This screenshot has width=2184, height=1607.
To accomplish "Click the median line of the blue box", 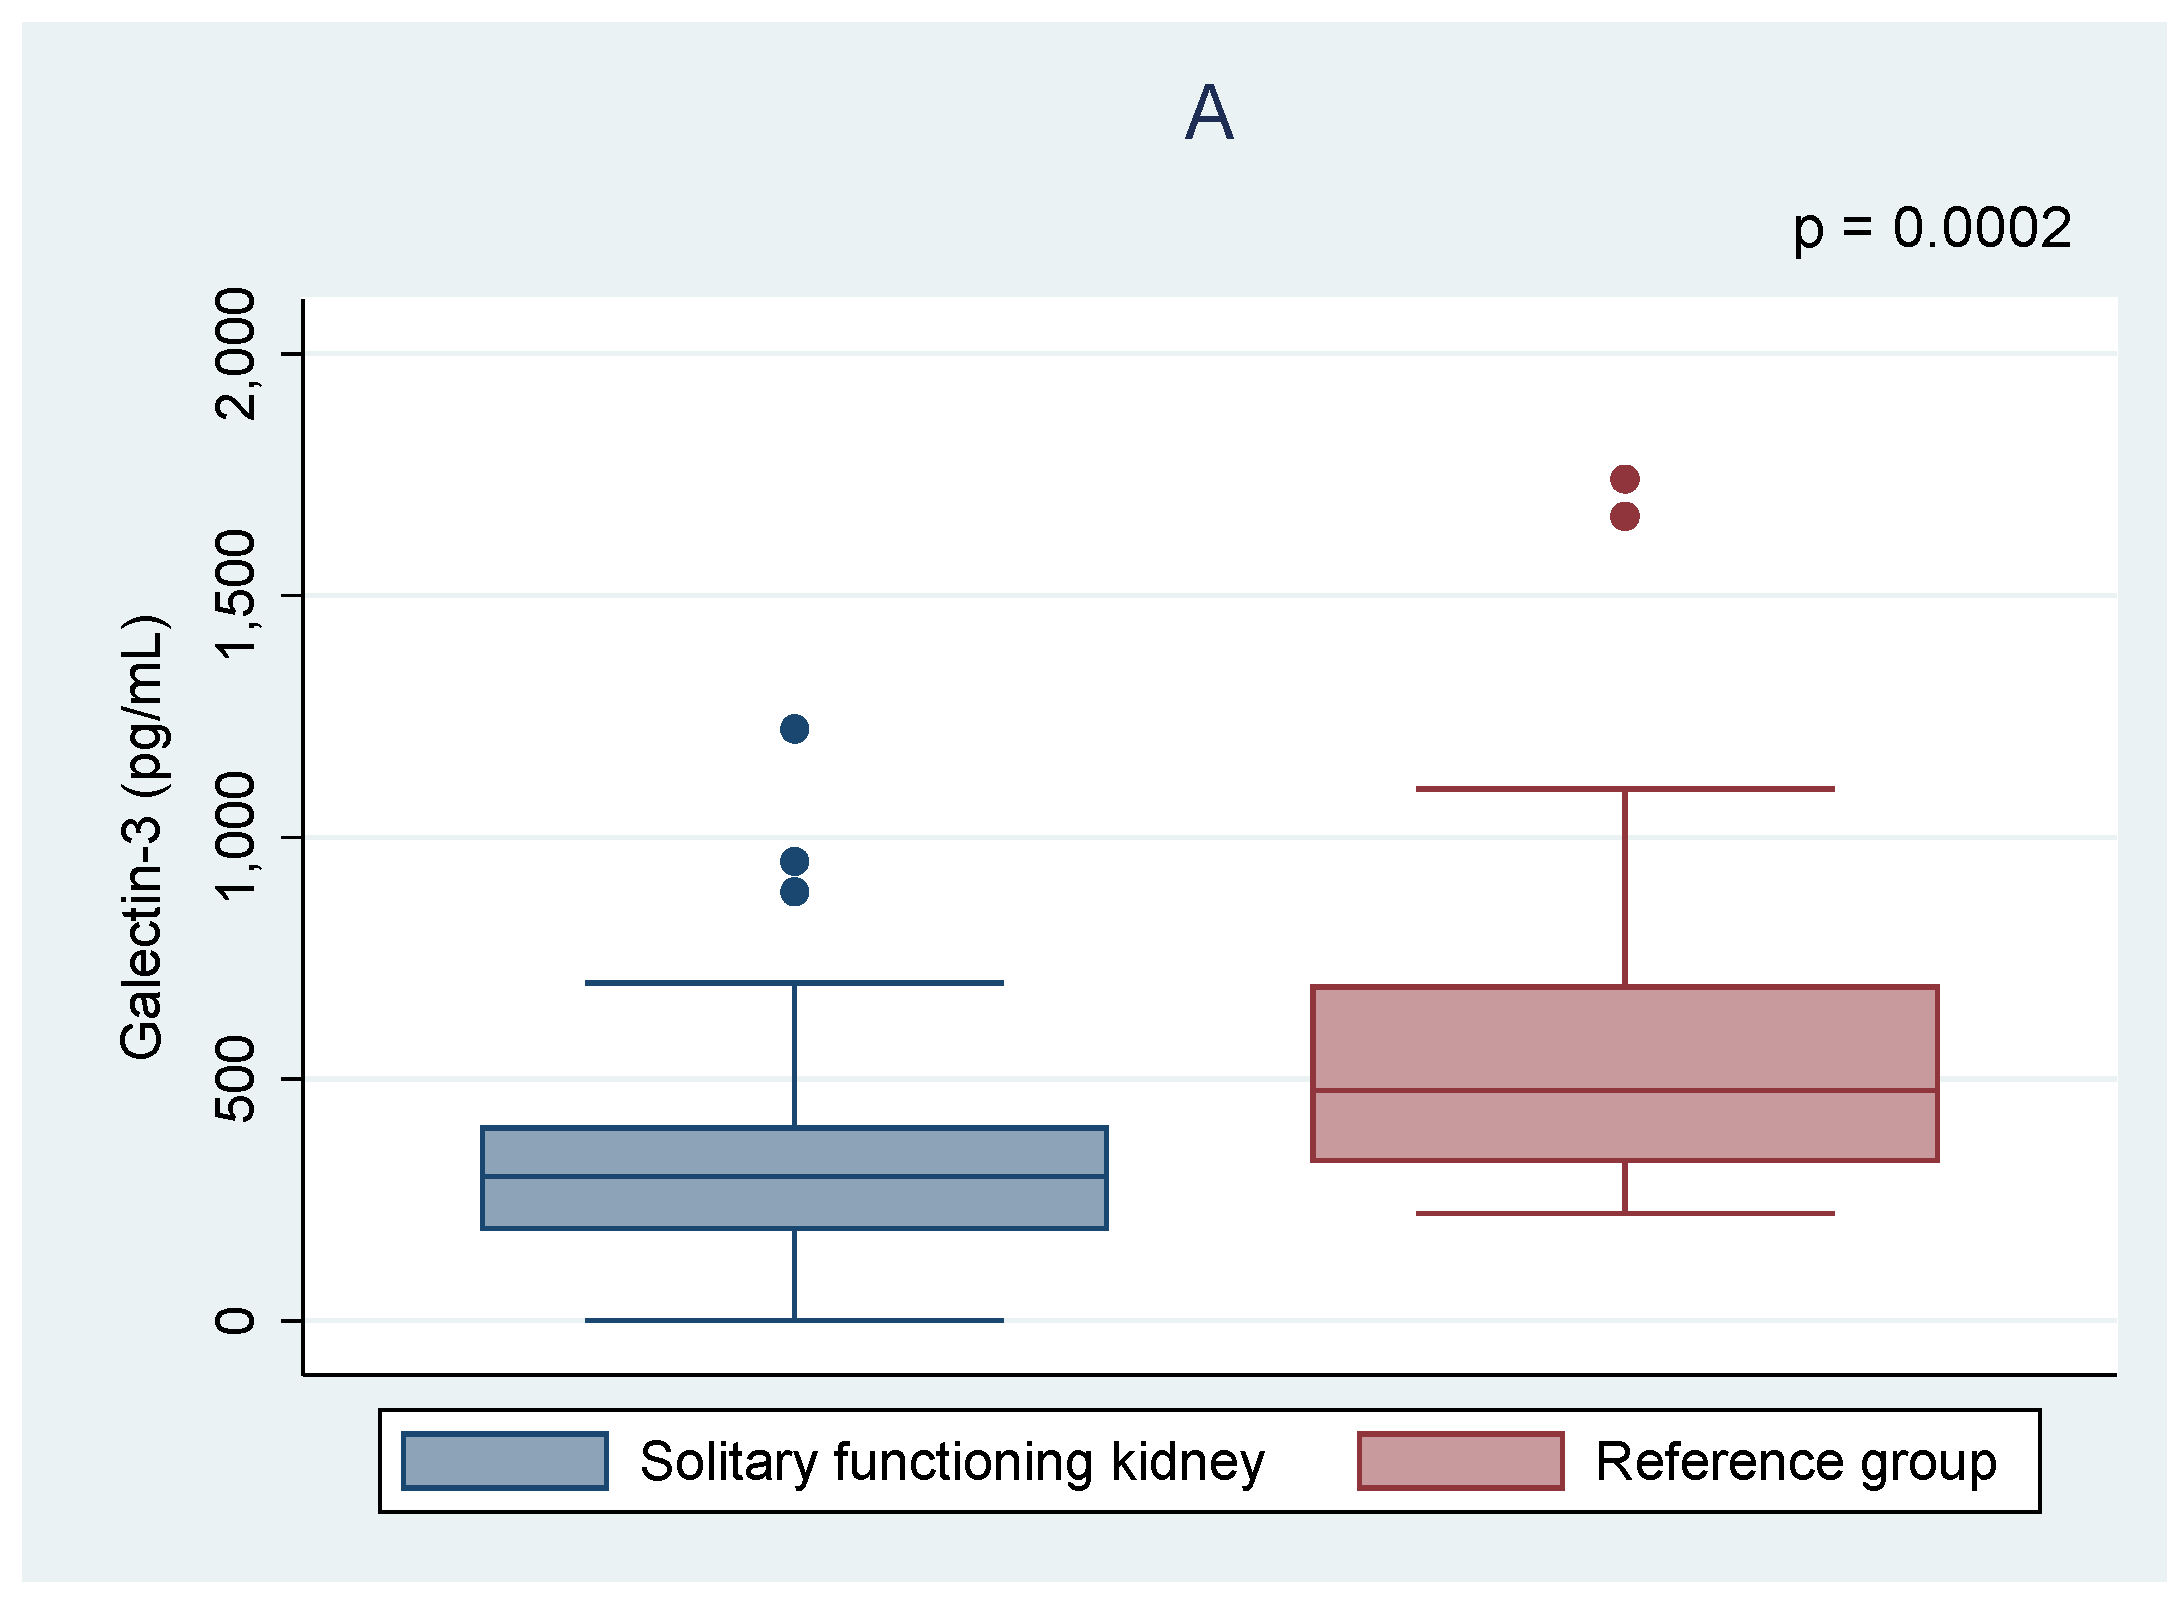I will click(794, 1176).
